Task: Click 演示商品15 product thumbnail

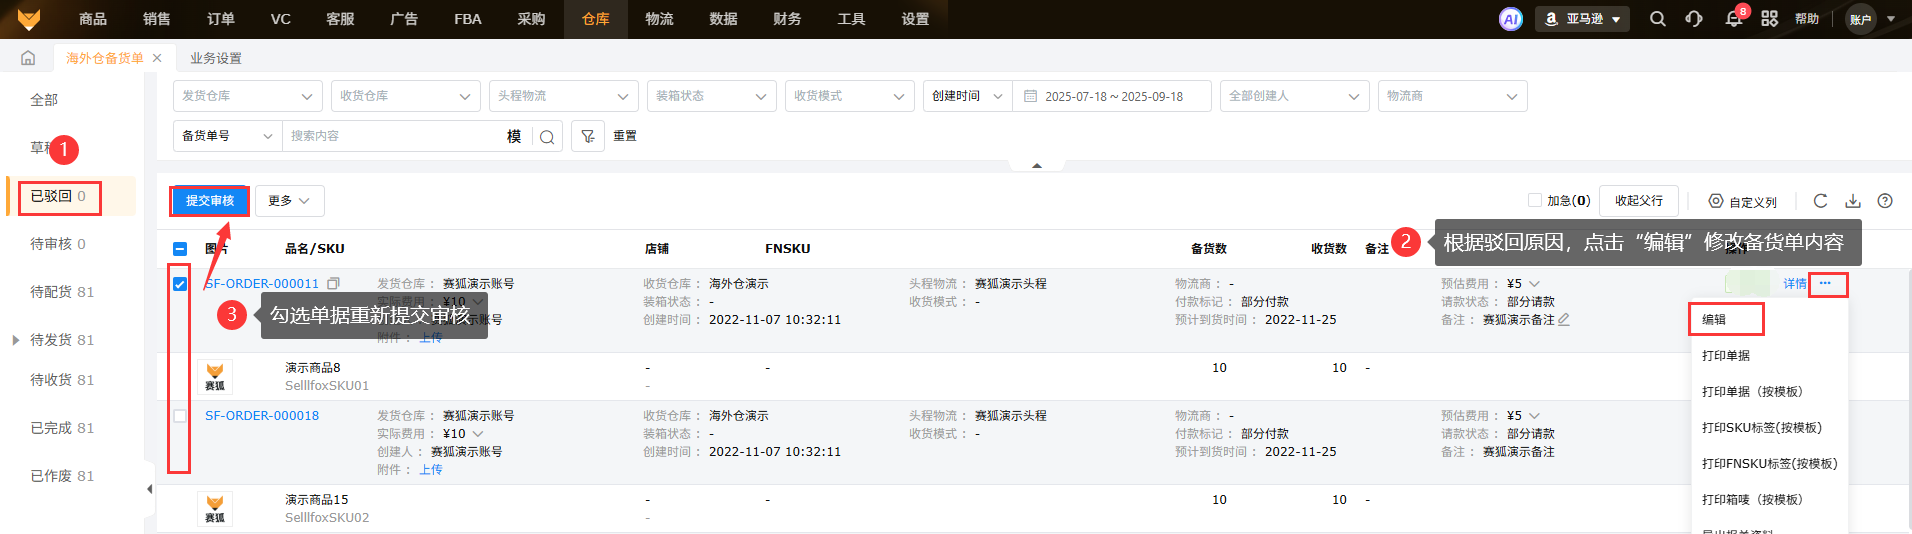Action: [215, 509]
